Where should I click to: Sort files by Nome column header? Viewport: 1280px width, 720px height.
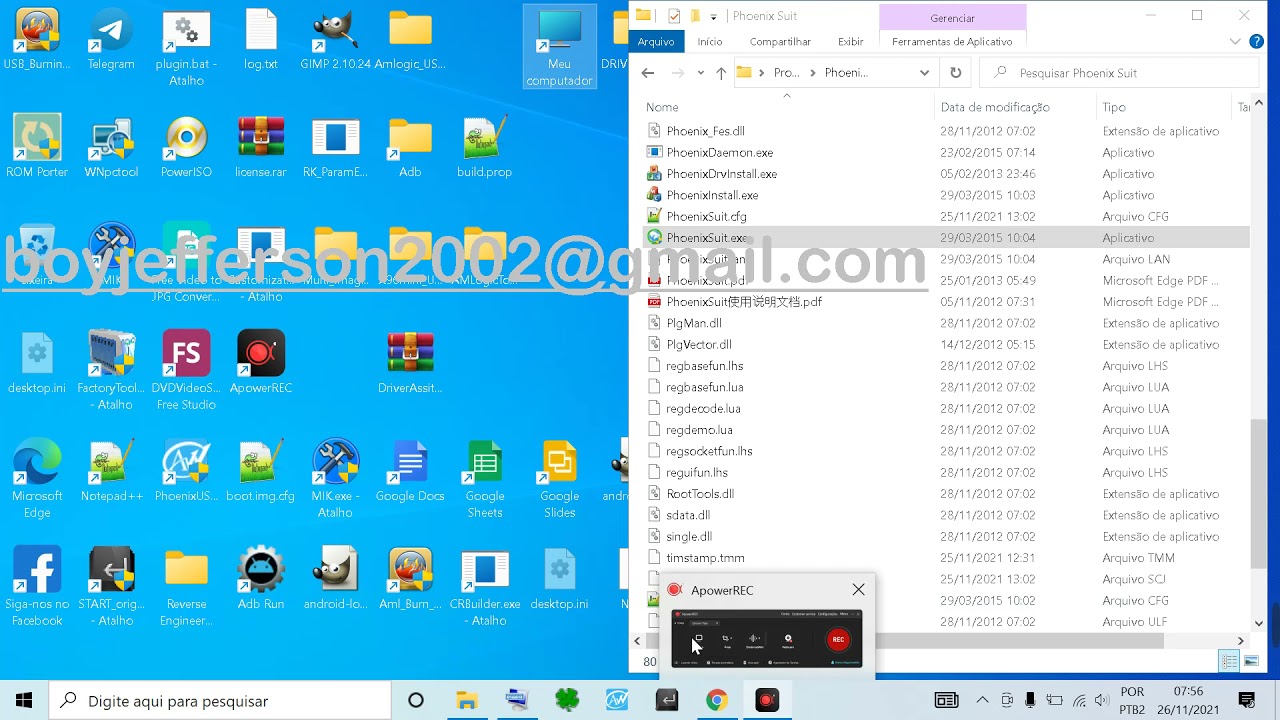787,107
